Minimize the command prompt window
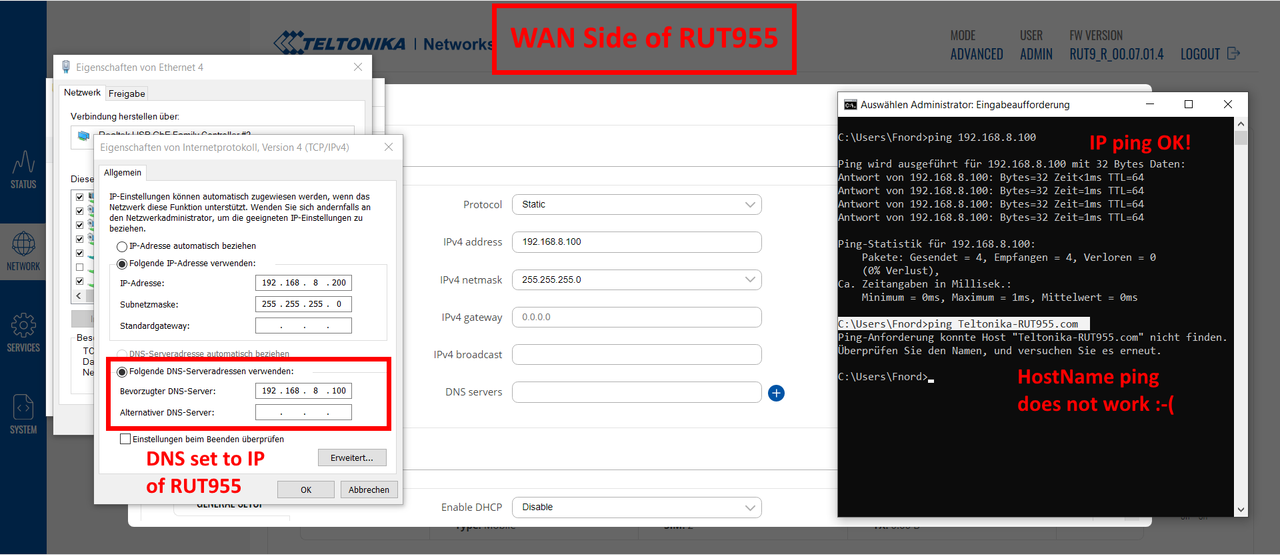The height and width of the screenshot is (555, 1280). click(1148, 104)
